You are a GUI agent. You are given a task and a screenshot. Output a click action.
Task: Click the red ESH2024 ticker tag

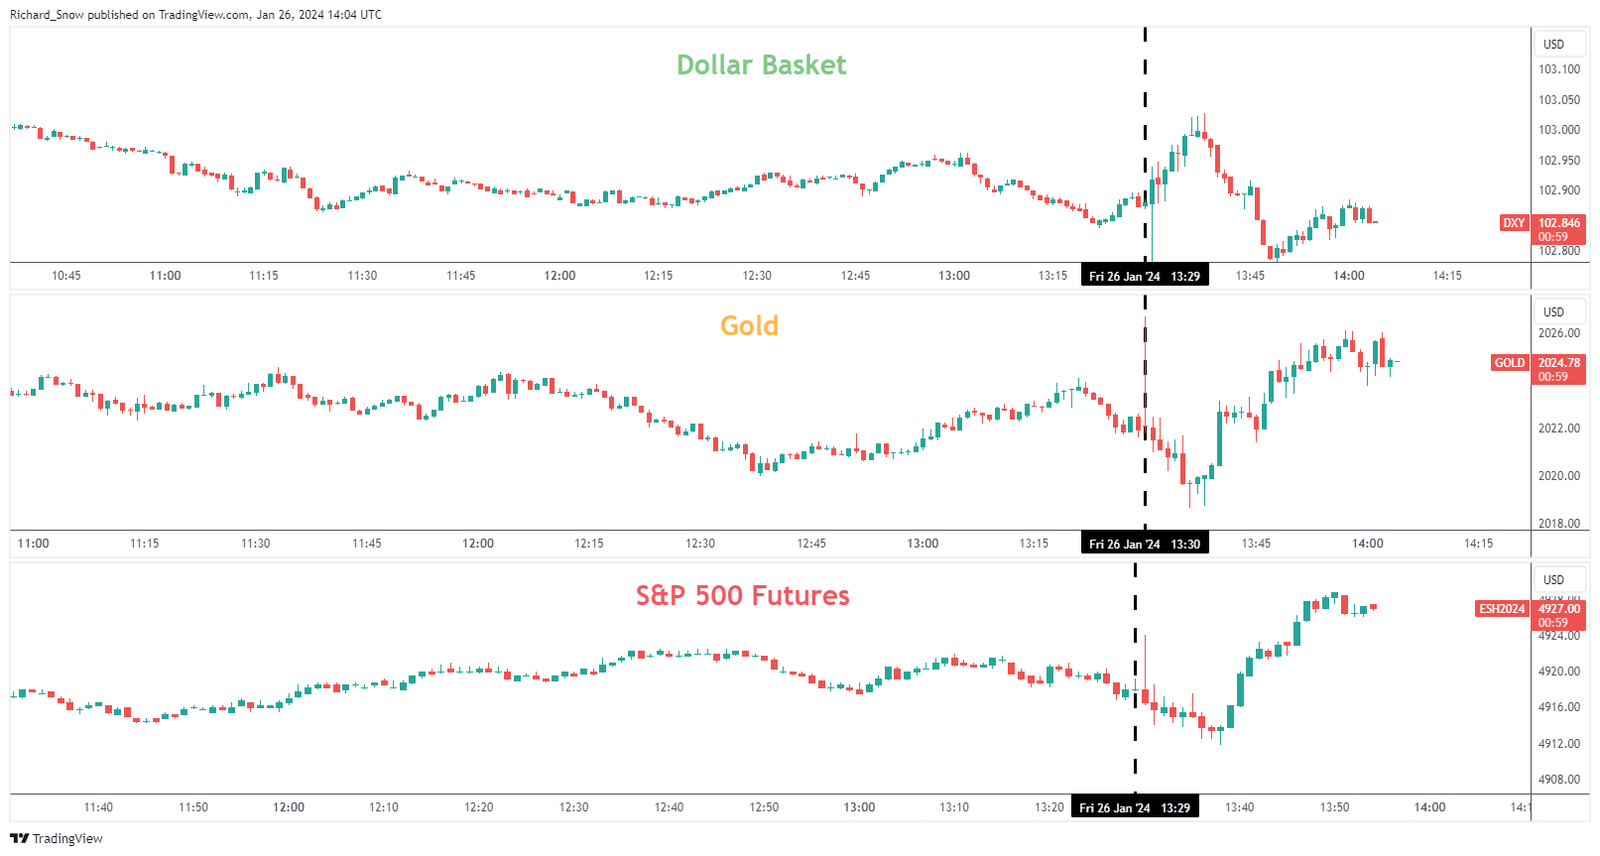1502,609
